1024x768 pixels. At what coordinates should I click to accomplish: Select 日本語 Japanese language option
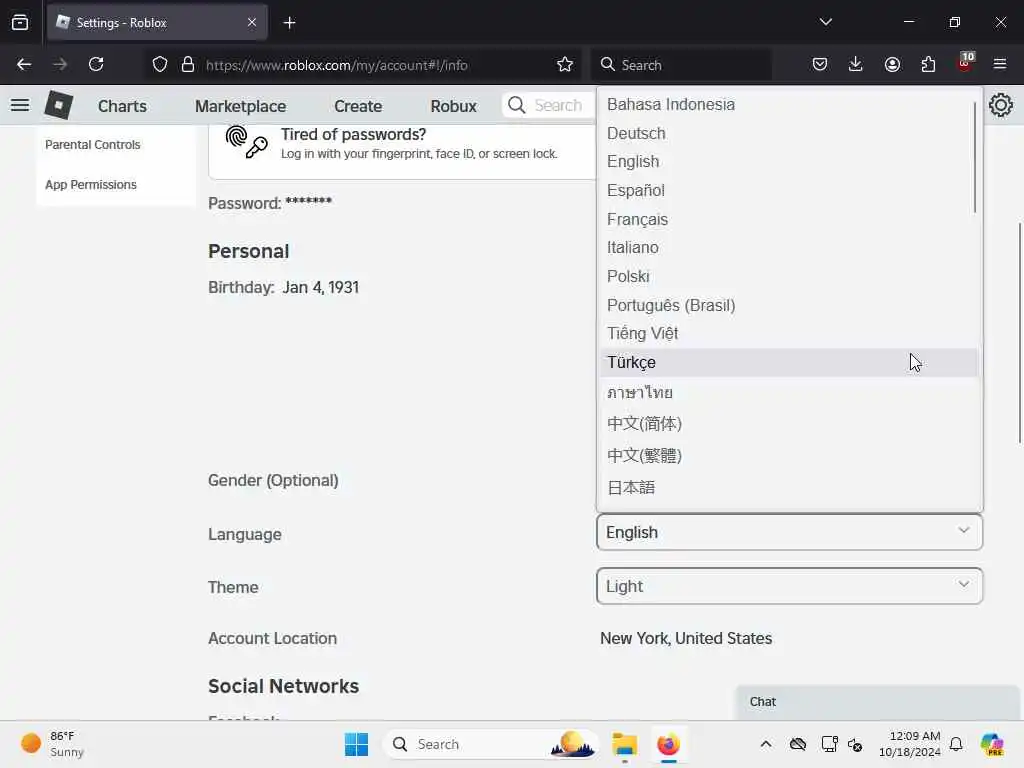pos(788,488)
